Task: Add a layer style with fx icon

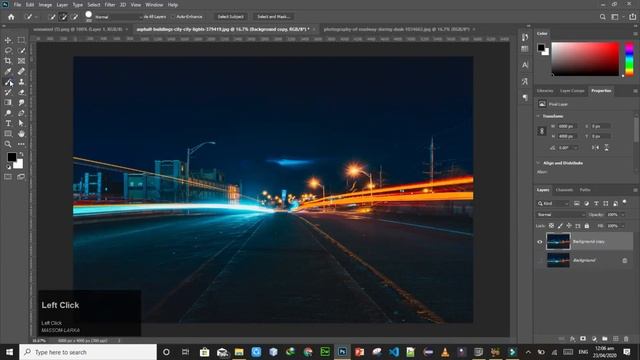Action: 572,339
